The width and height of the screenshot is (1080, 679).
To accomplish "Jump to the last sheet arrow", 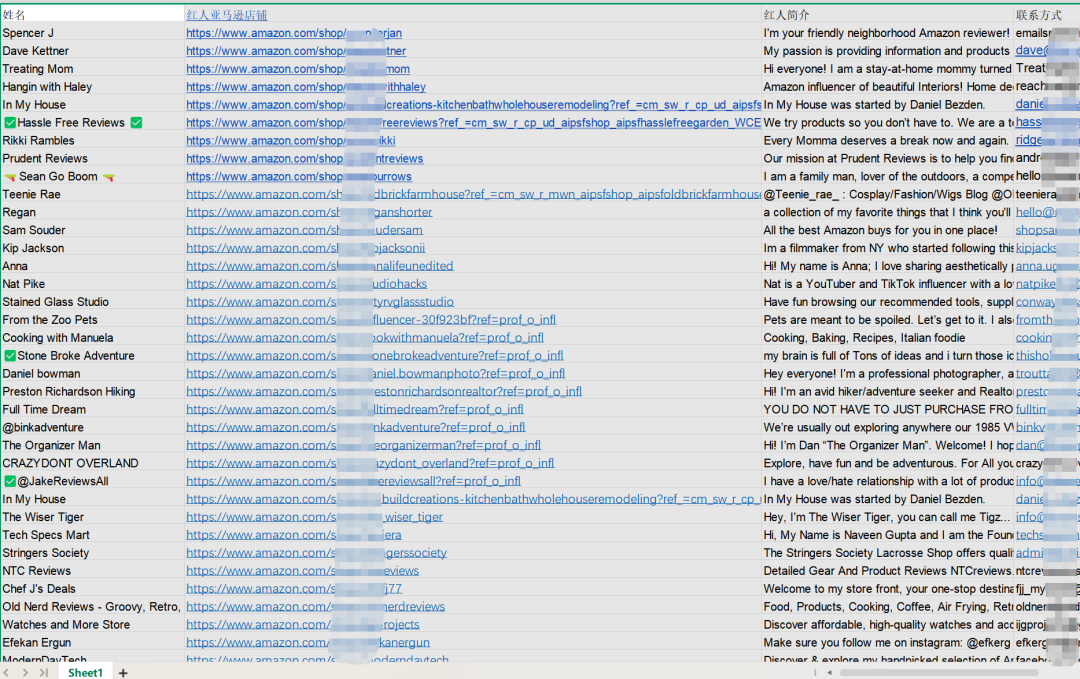I will (x=44, y=673).
